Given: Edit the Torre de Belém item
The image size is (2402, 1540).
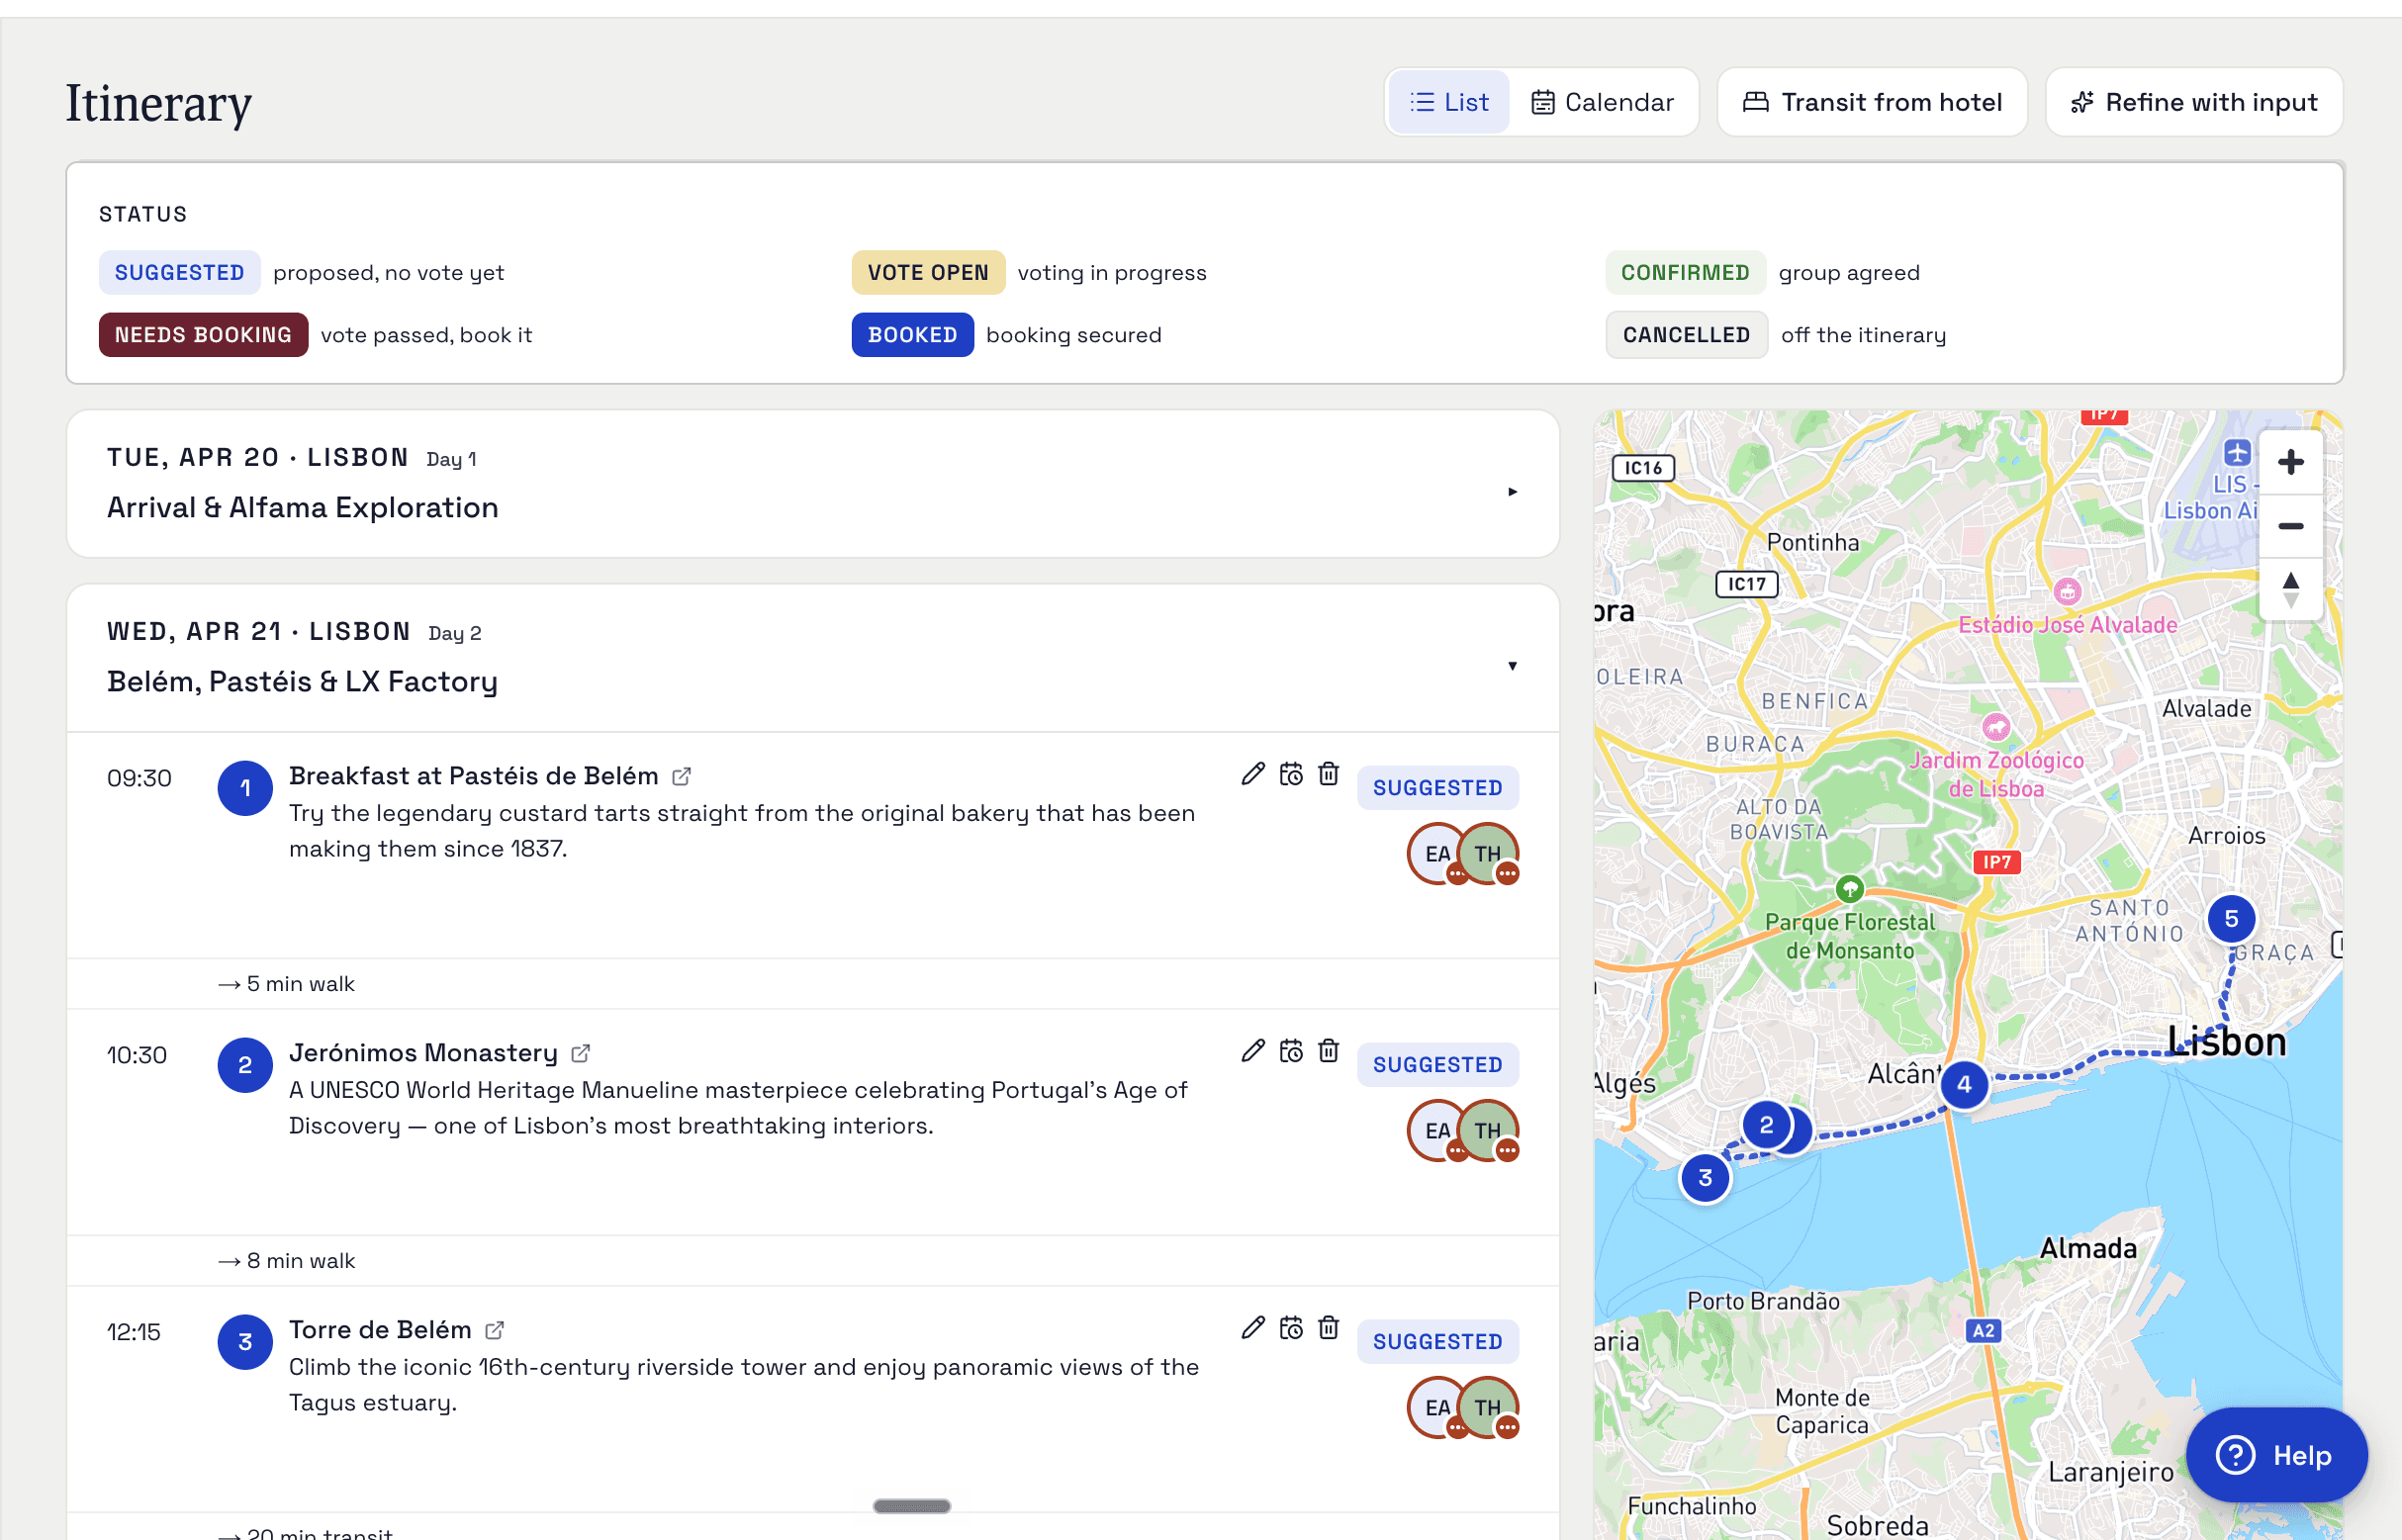Looking at the screenshot, I should [x=1253, y=1328].
